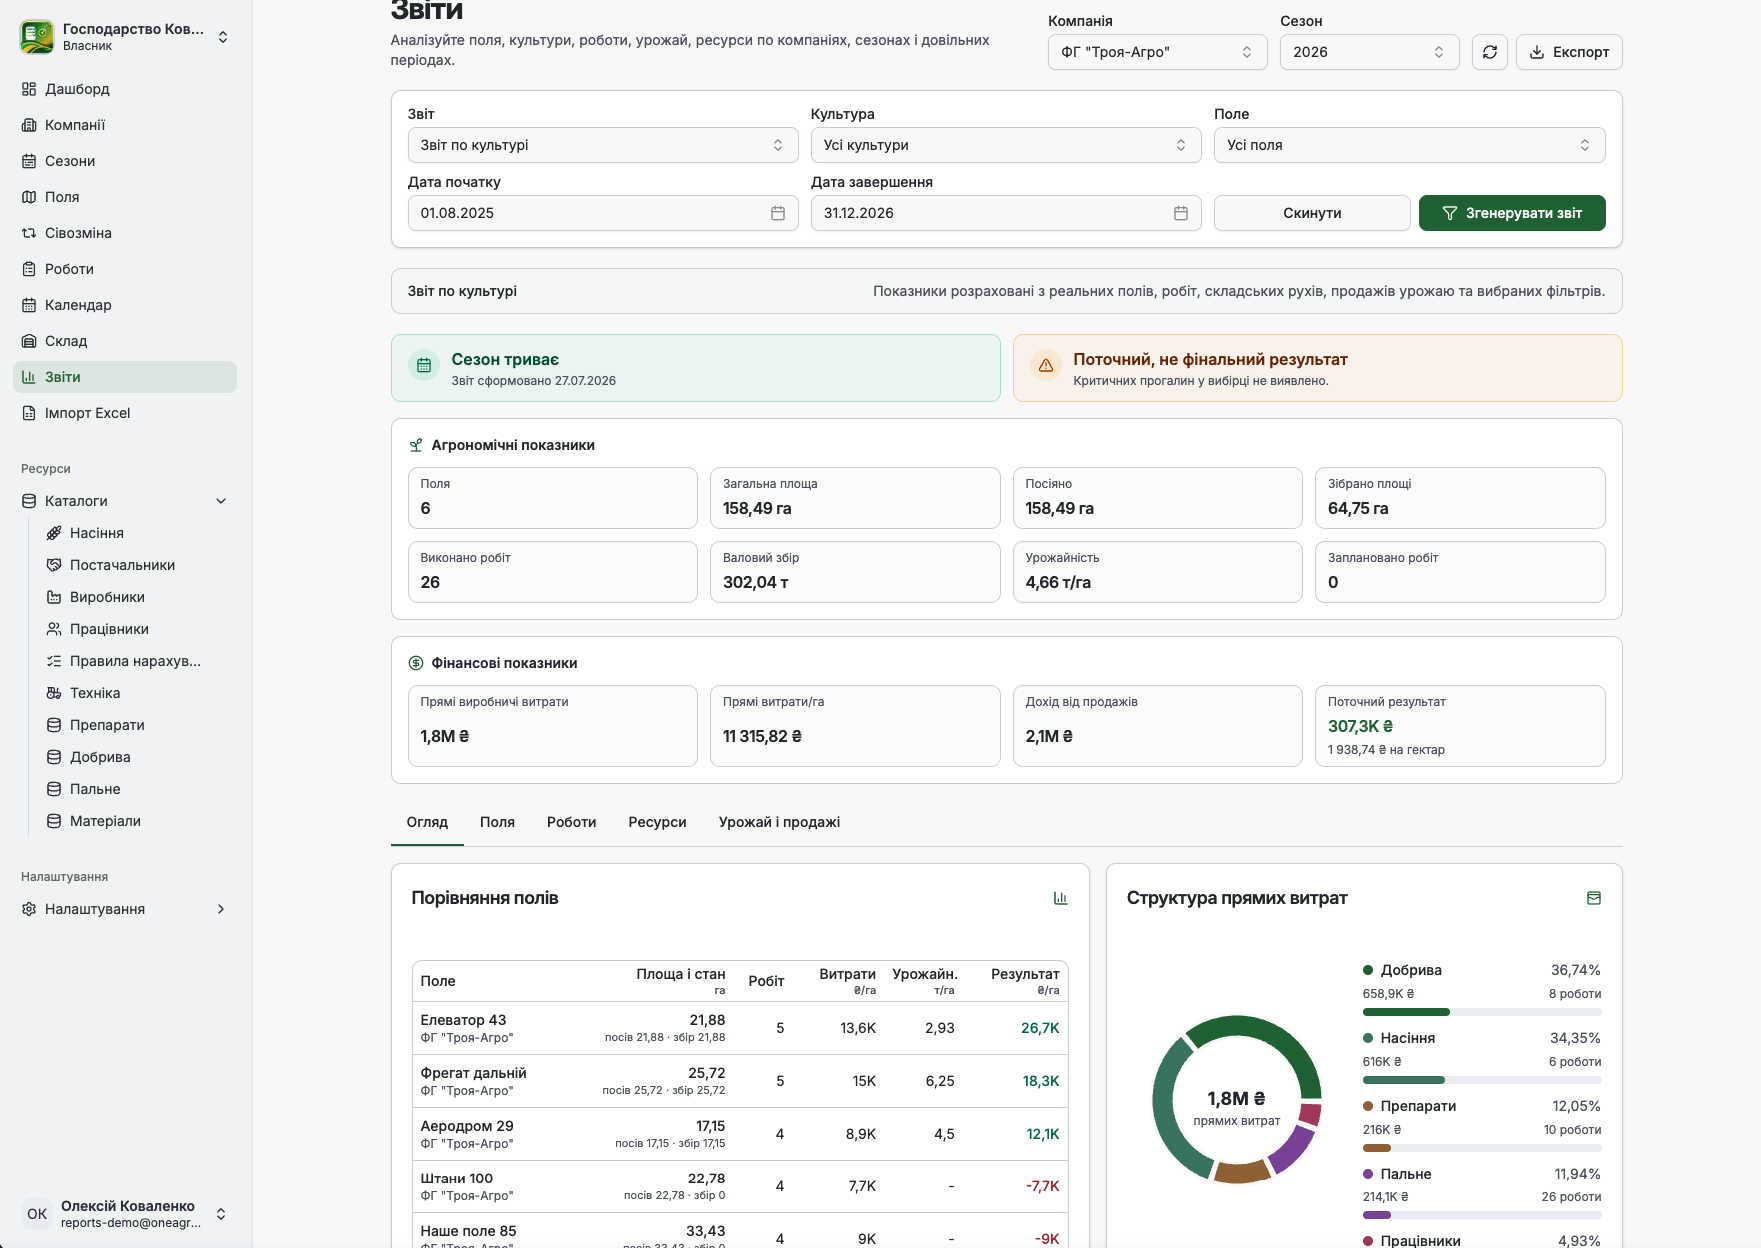Click calendar icon in Дата початку field

pyautogui.click(x=778, y=213)
